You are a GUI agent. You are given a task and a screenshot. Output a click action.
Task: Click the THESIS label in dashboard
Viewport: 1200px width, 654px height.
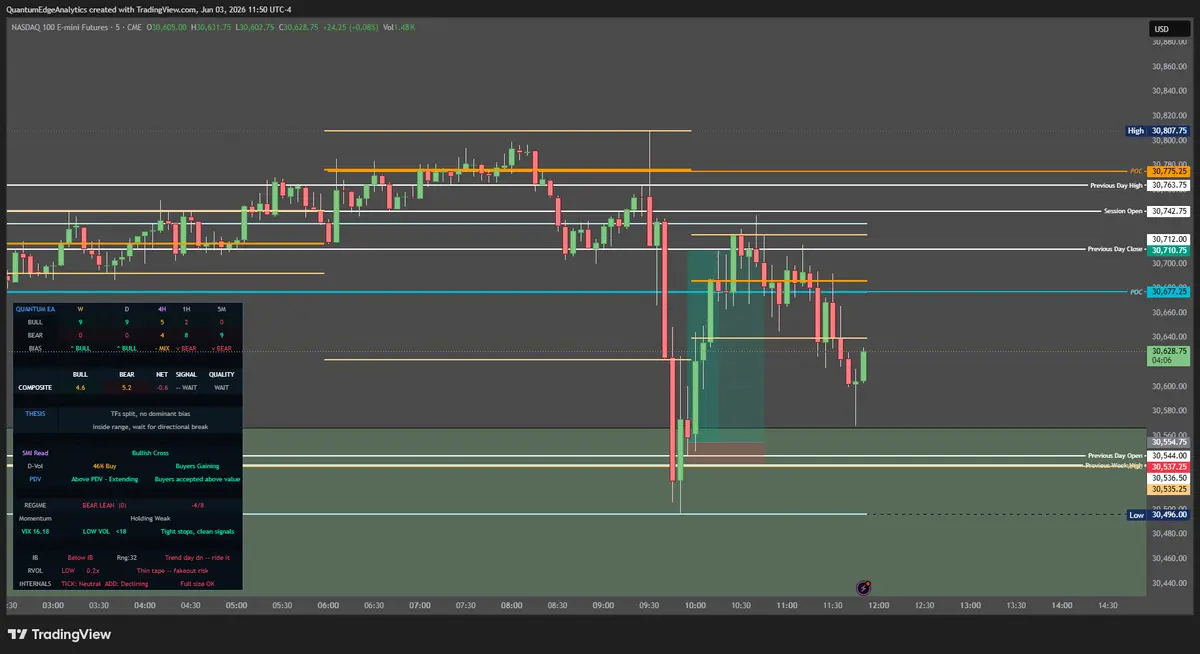point(35,413)
